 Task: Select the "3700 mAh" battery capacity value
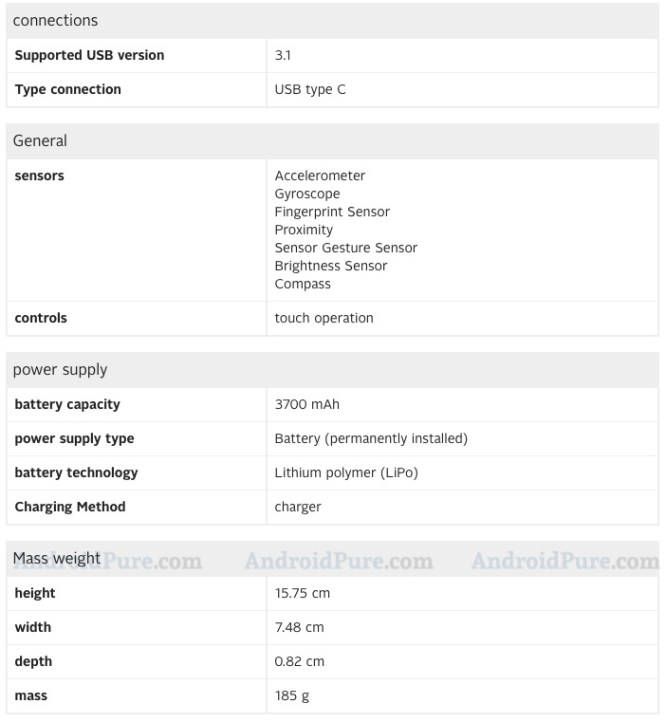coord(308,404)
